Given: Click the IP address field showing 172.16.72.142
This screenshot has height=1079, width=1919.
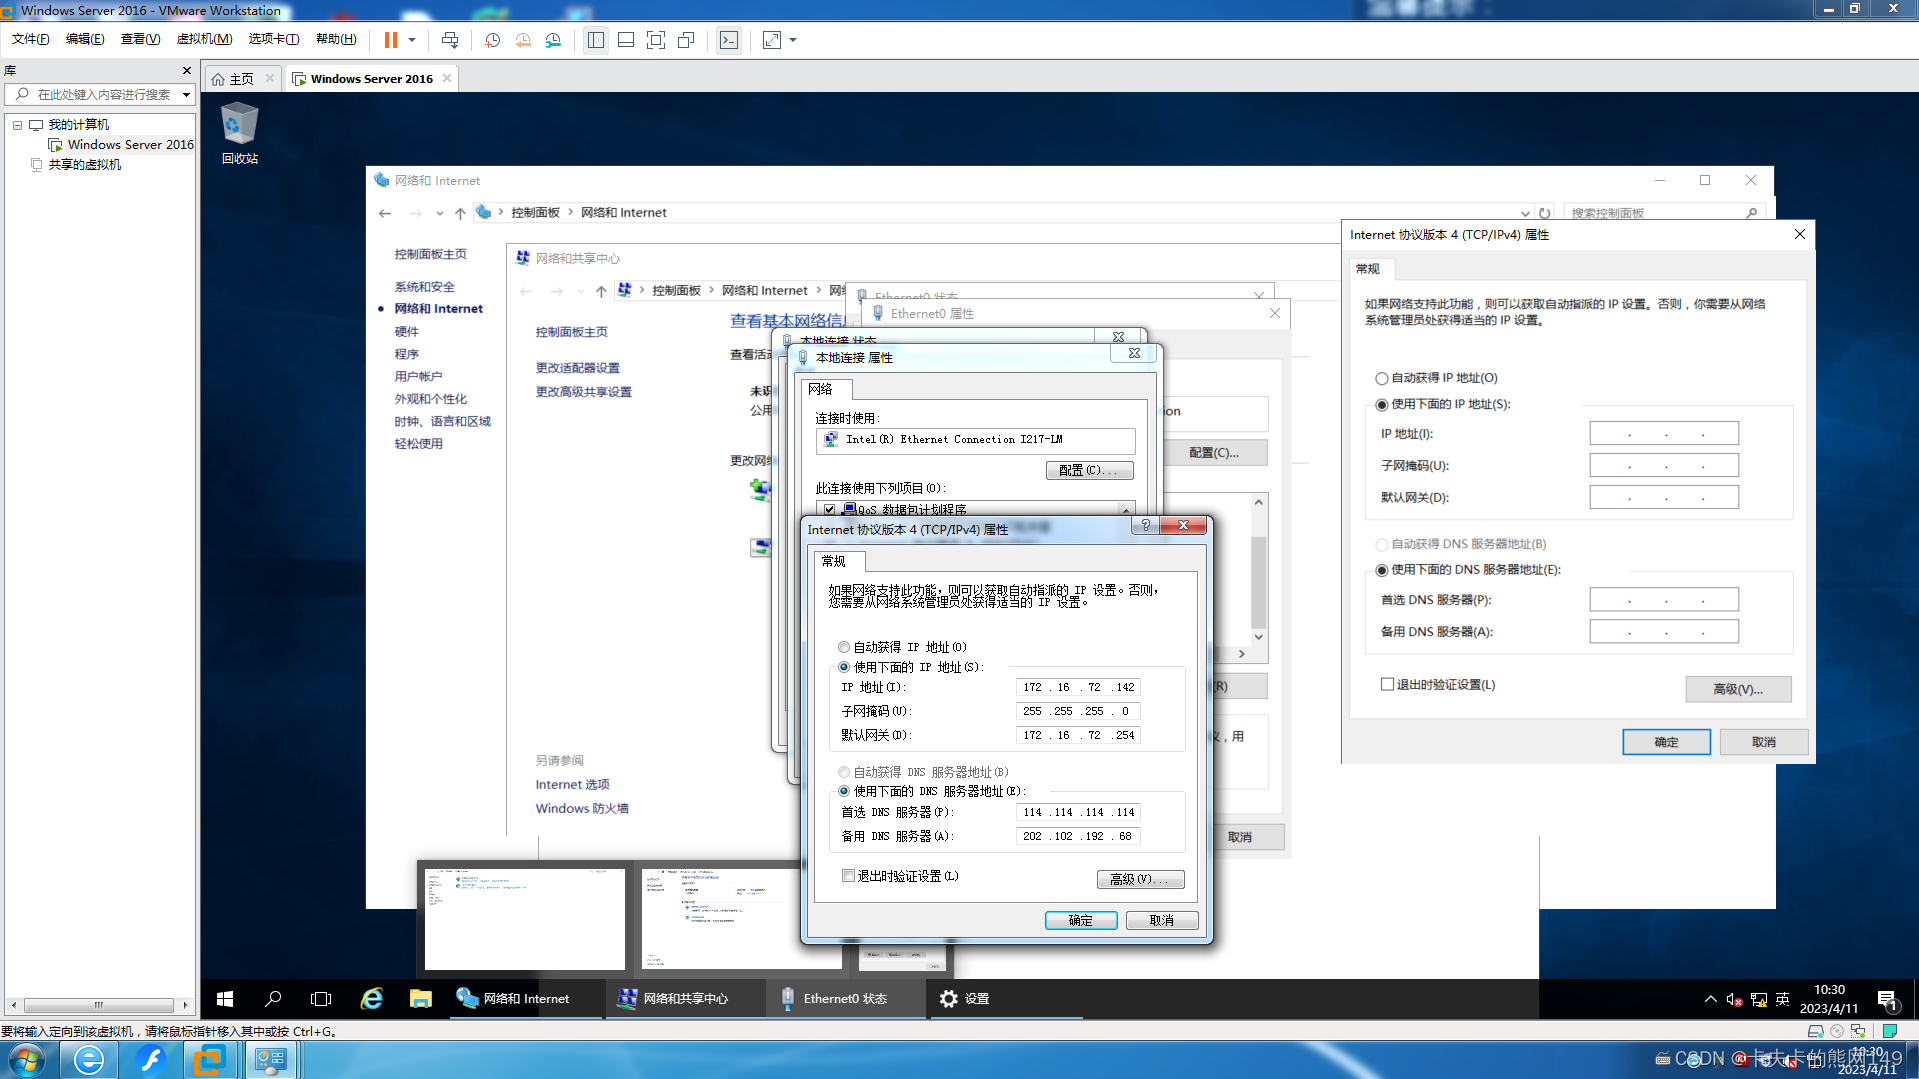Looking at the screenshot, I should [1078, 687].
